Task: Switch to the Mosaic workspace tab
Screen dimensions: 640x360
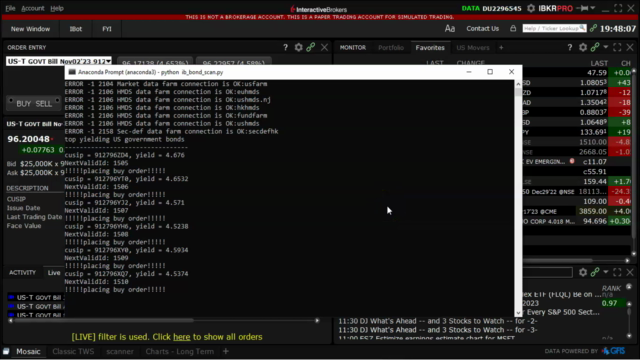Action: pyautogui.click(x=28, y=351)
